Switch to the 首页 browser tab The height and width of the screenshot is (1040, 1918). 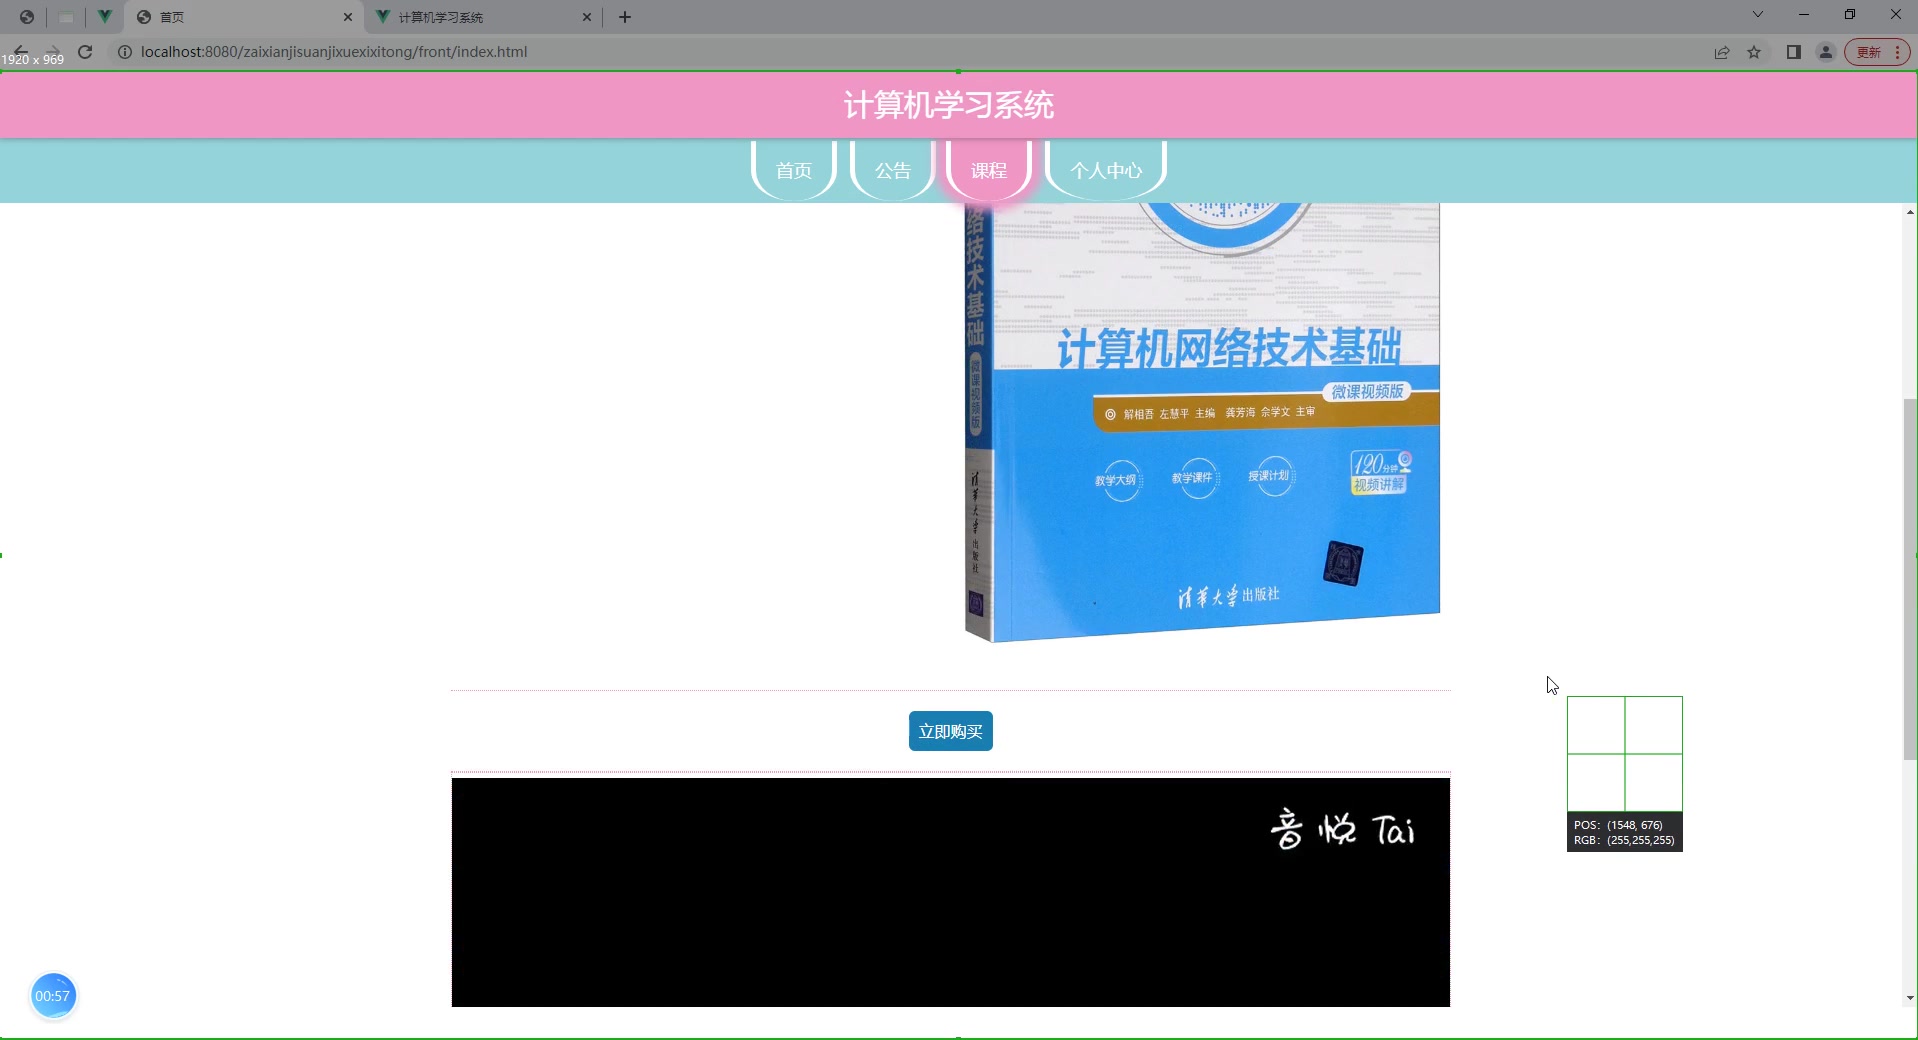(x=245, y=17)
